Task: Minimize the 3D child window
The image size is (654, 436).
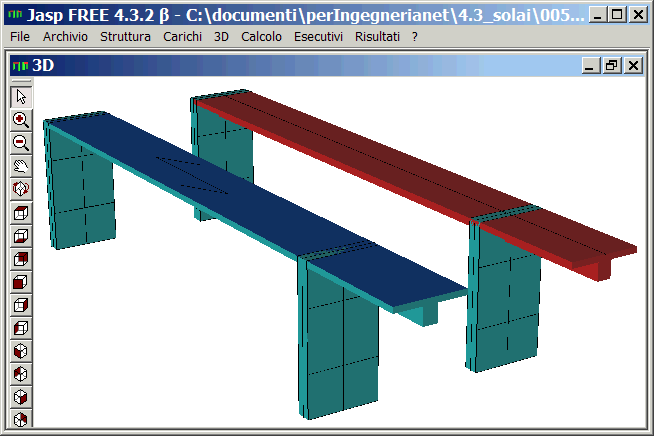Action: coord(590,66)
